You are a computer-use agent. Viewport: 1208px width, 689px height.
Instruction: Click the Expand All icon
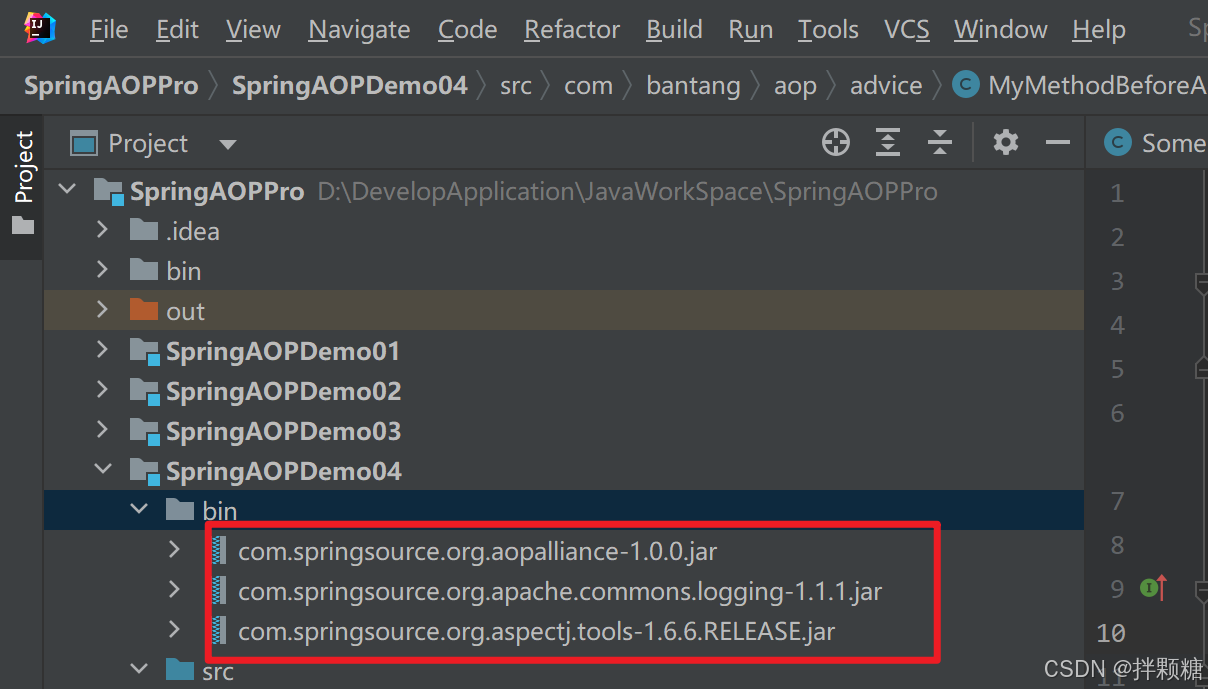point(888,143)
